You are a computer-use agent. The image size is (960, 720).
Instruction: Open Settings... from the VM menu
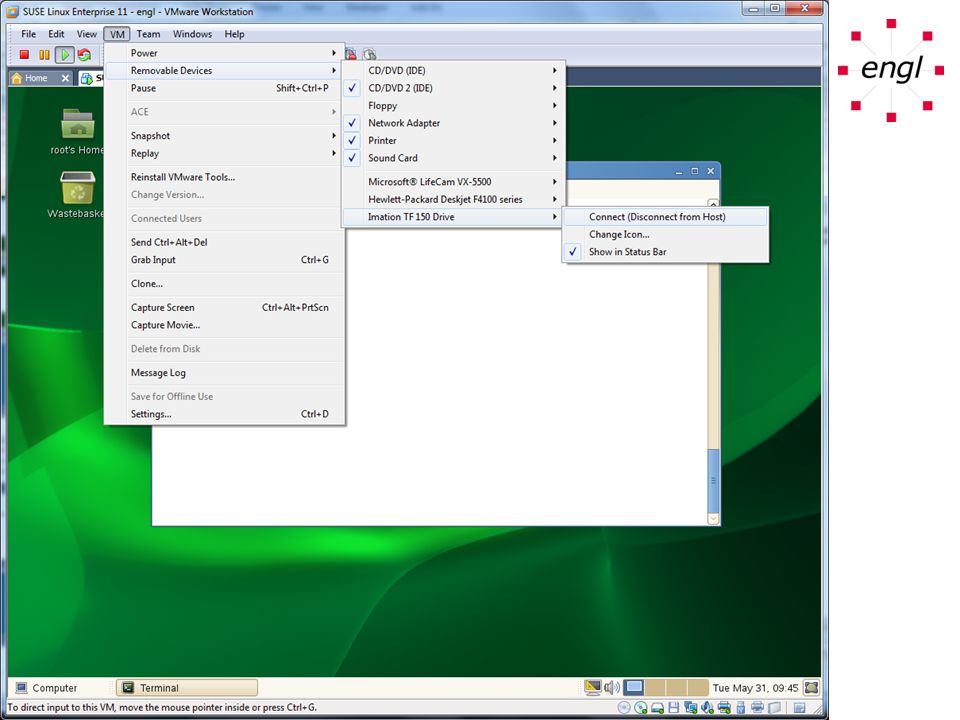point(224,414)
